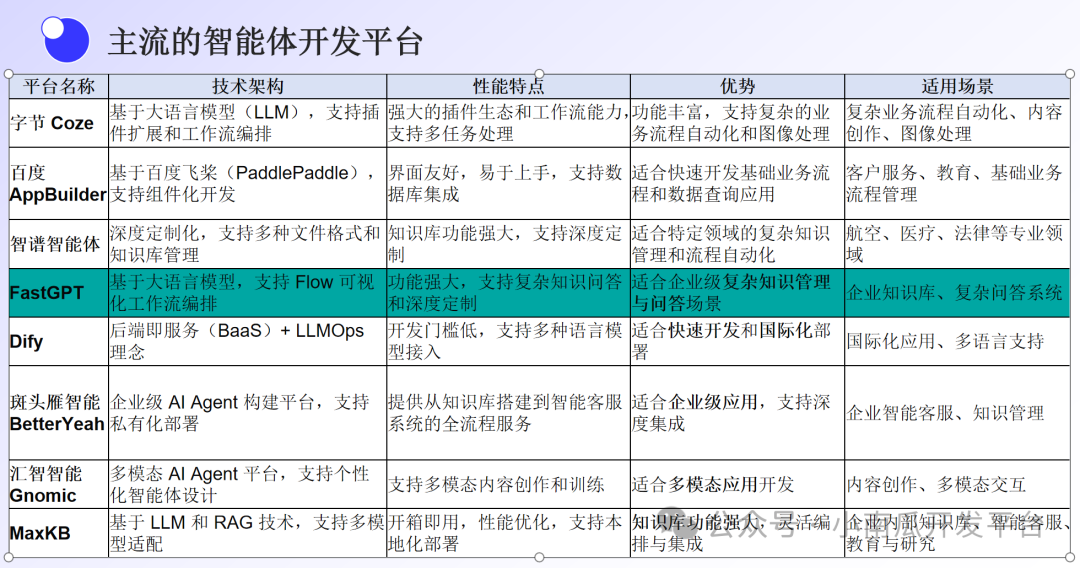Select Coze cell 基于大语言模型（LLM），支持插件扩展
This screenshot has height=568, width=1080.
pyautogui.click(x=247, y=123)
